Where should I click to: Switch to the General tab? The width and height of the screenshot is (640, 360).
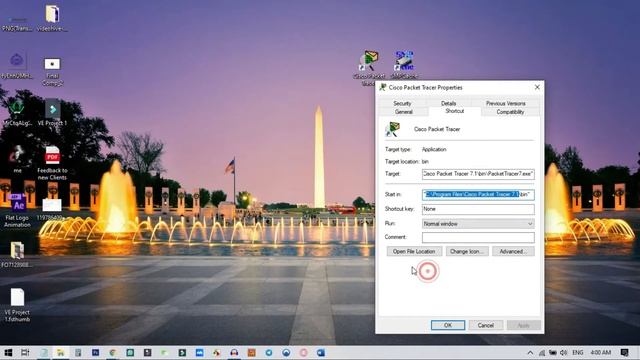click(x=404, y=112)
